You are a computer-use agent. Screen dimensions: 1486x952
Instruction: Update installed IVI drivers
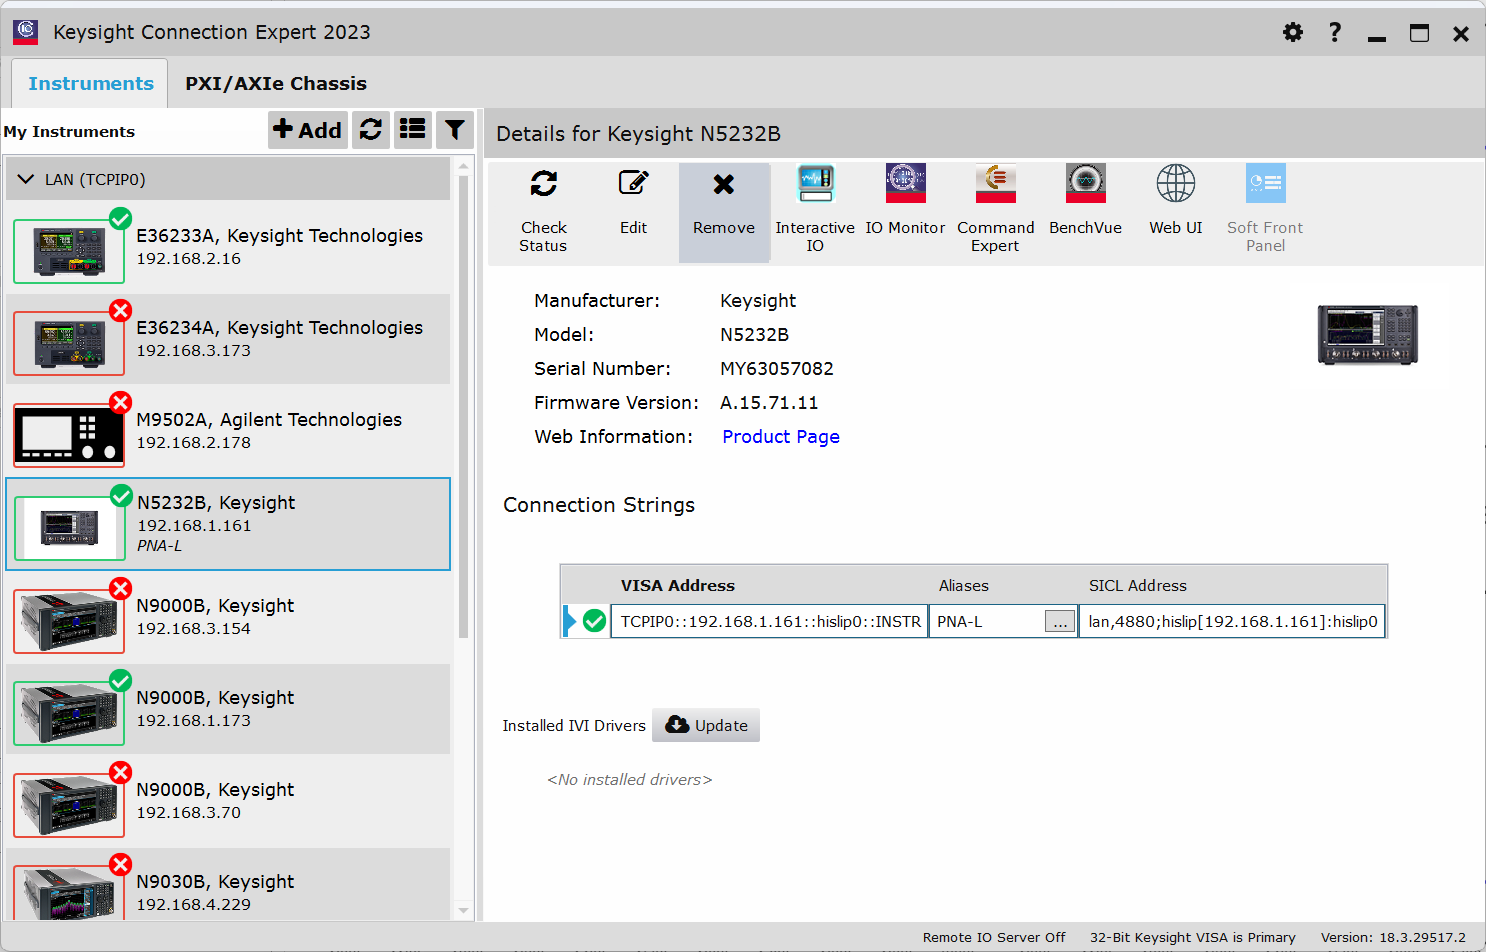pyautogui.click(x=706, y=725)
